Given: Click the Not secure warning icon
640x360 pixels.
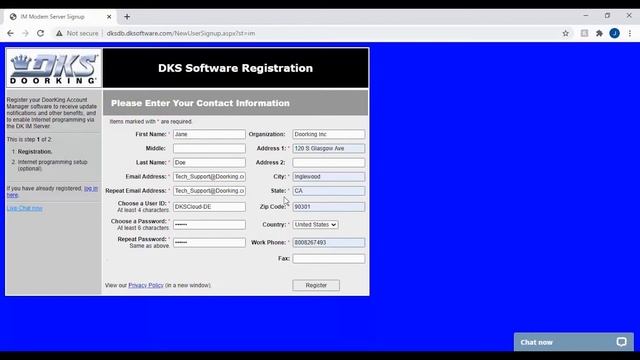Looking at the screenshot, I should [x=60, y=33].
